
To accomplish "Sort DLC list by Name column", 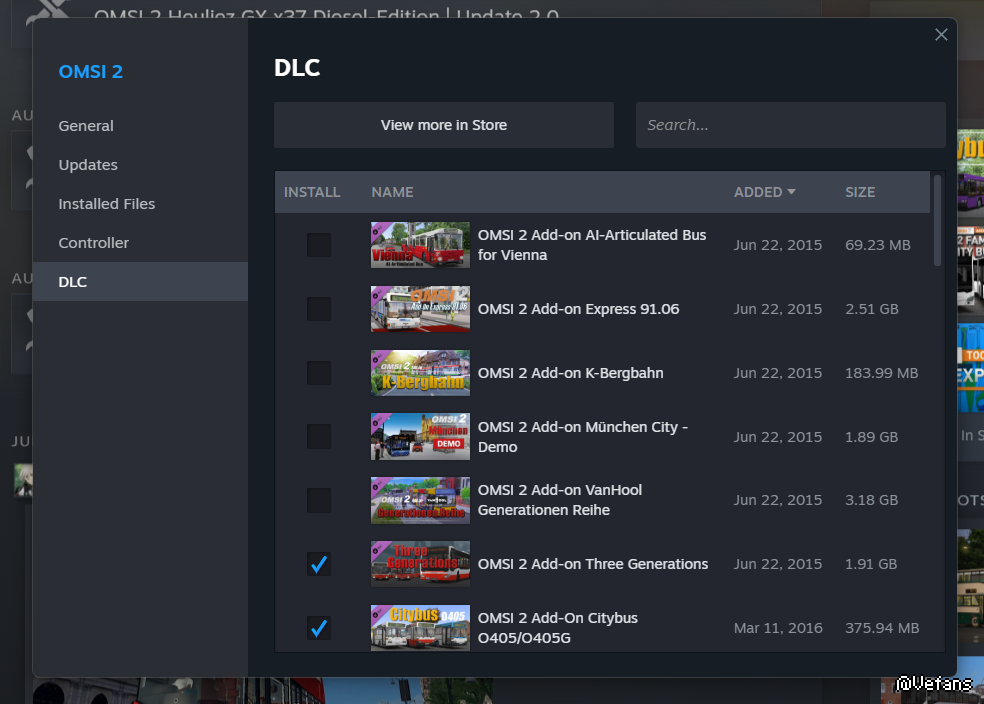I will point(392,192).
